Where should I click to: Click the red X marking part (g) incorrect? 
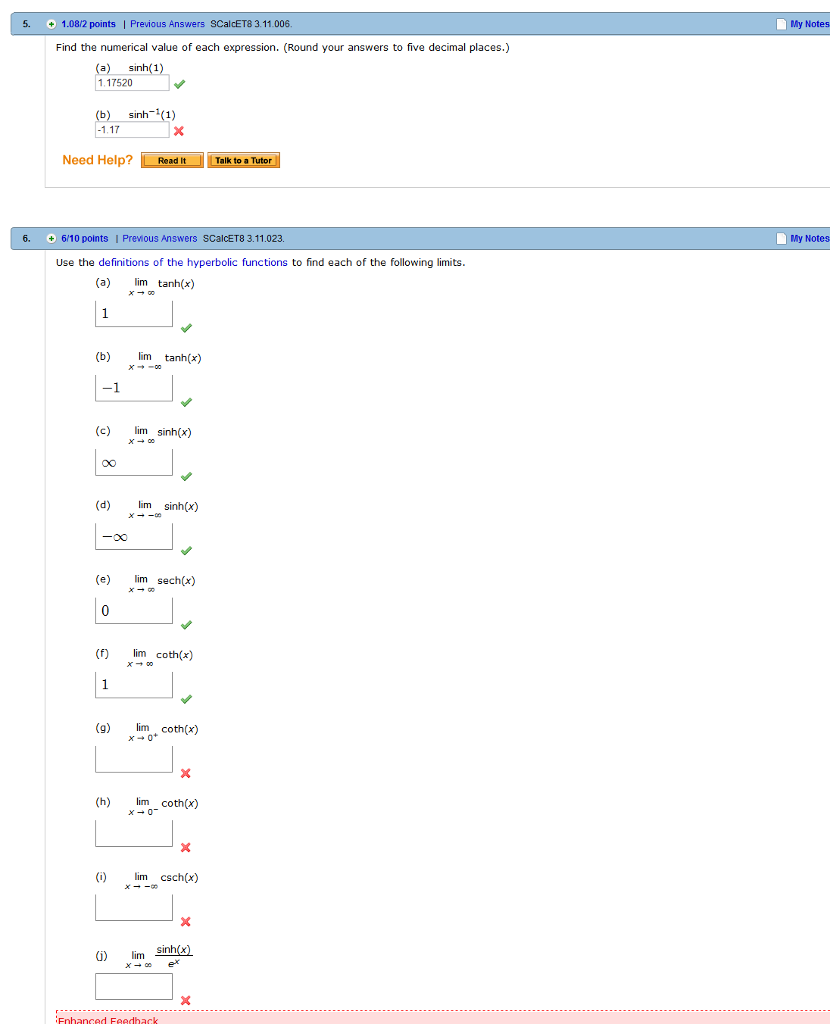coord(185,773)
